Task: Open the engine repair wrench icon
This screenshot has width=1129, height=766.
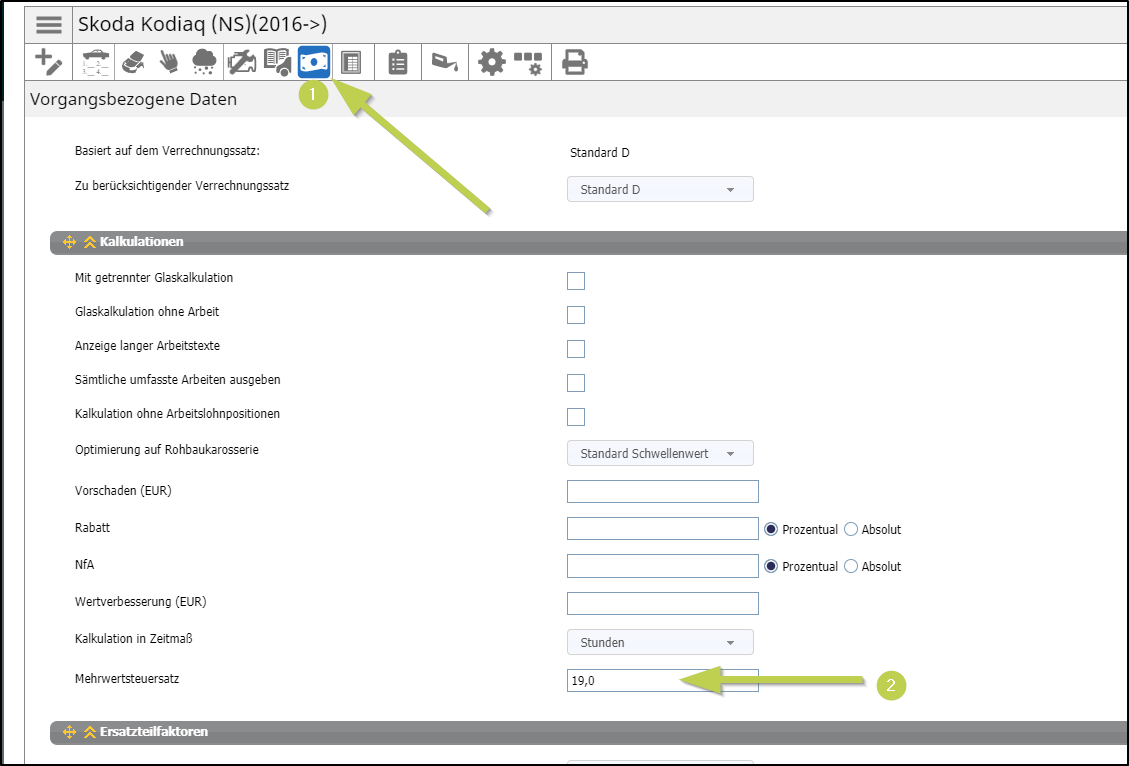Action: pos(241,62)
